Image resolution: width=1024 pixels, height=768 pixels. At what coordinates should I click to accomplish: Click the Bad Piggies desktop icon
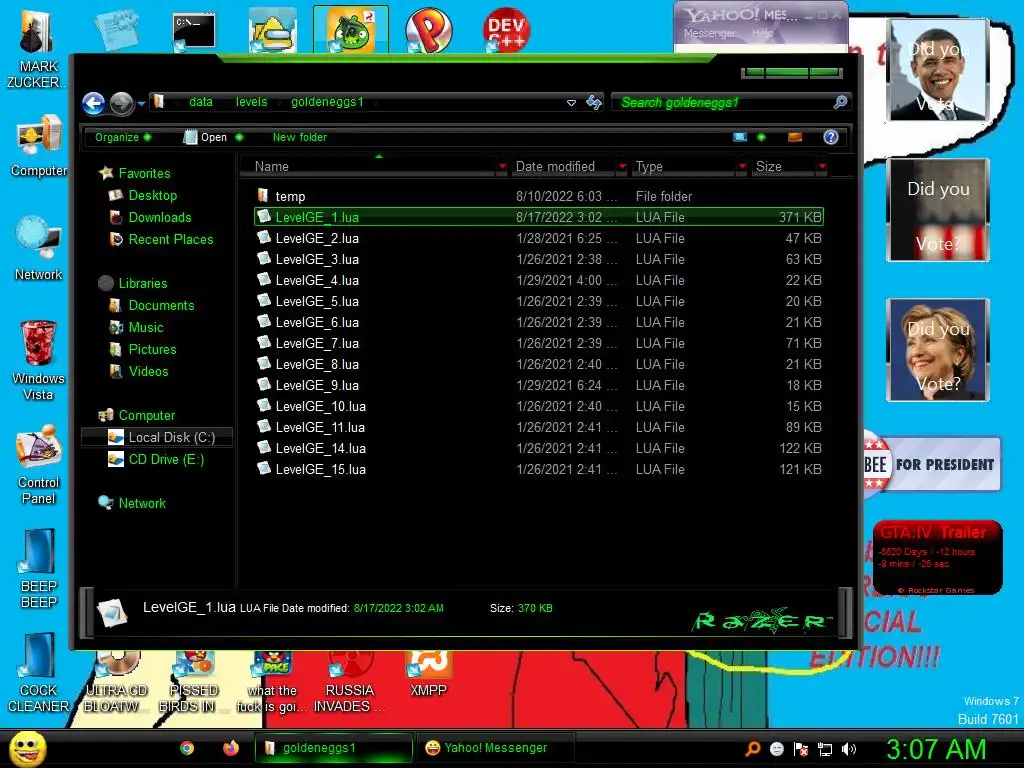(351, 30)
